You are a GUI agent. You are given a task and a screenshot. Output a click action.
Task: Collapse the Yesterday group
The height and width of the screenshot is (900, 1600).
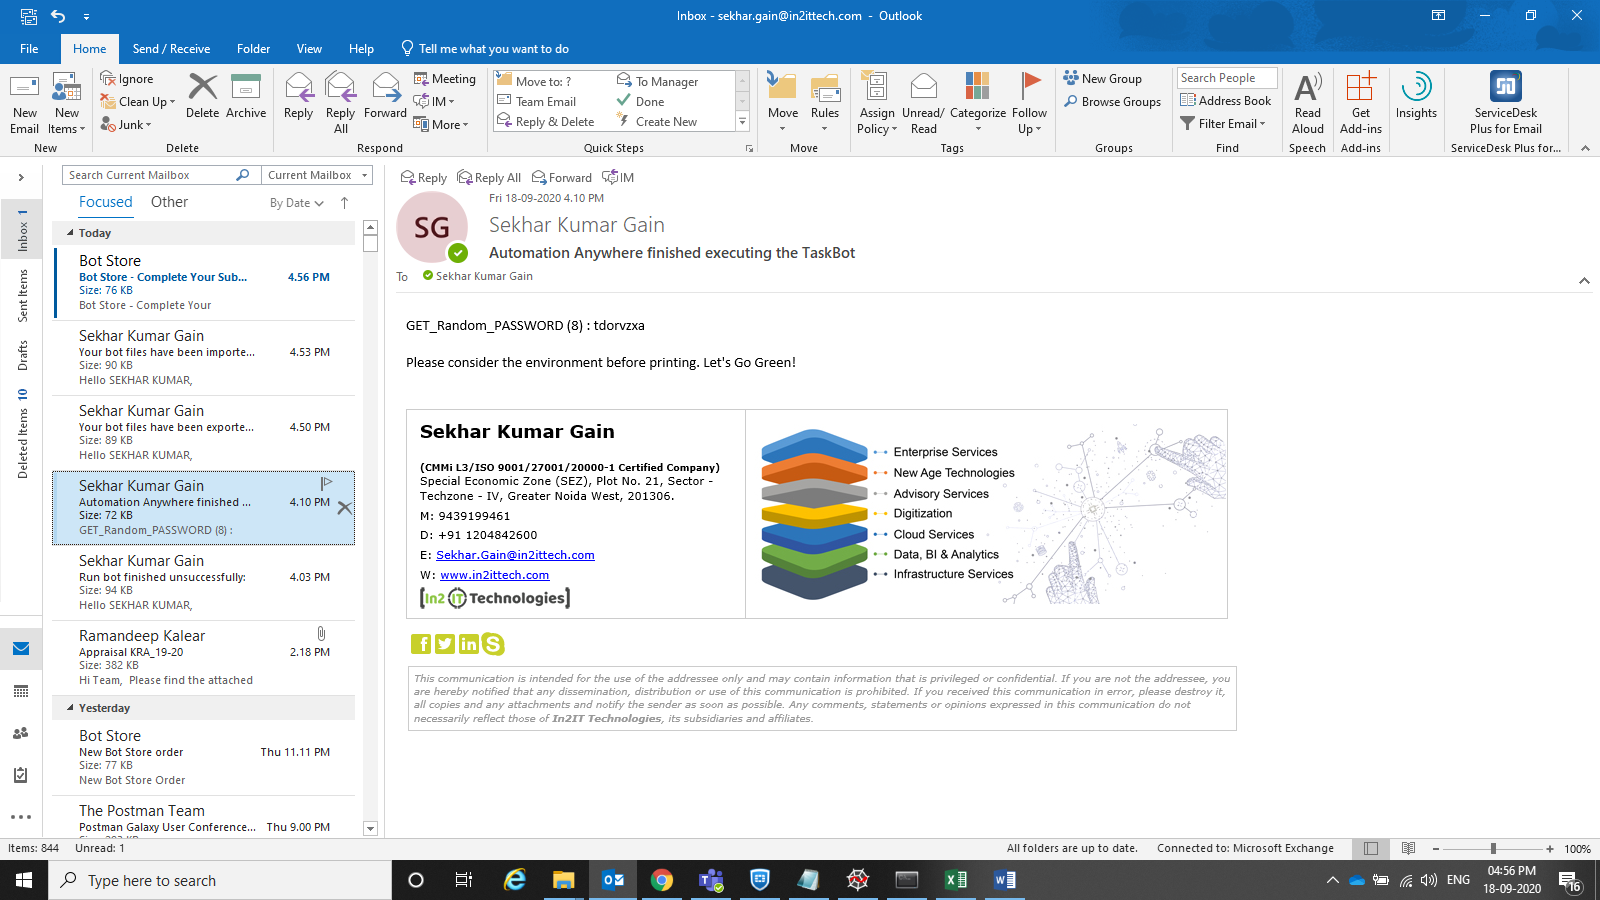point(70,708)
